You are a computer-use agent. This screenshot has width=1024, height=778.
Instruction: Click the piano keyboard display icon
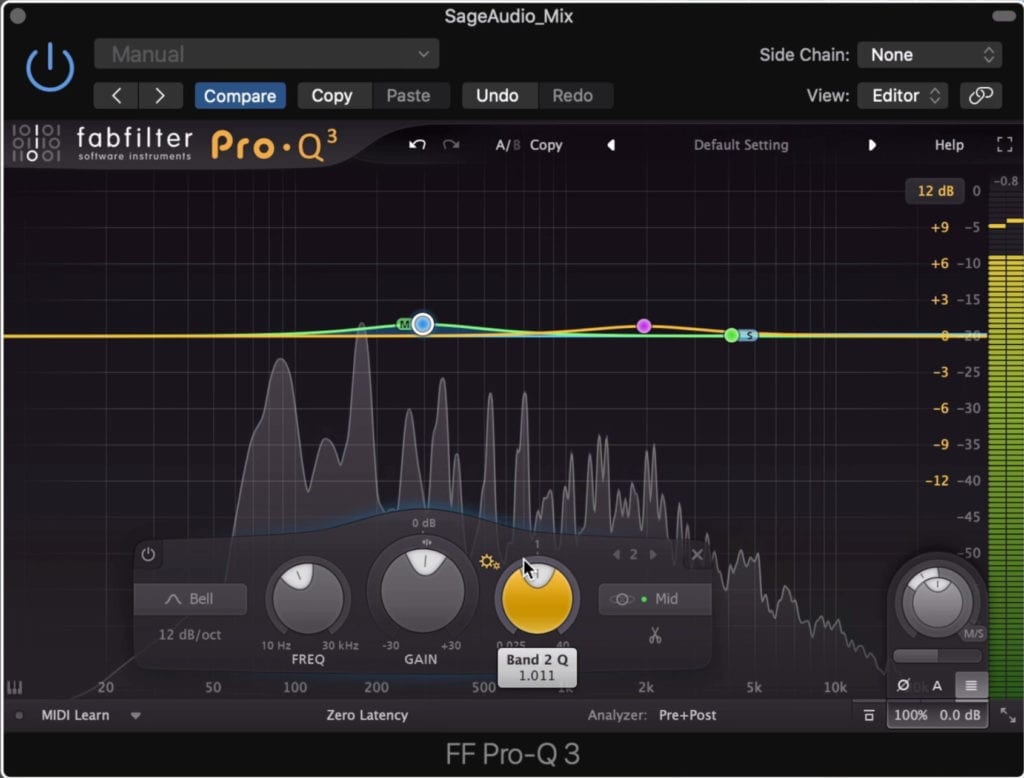tap(14, 687)
